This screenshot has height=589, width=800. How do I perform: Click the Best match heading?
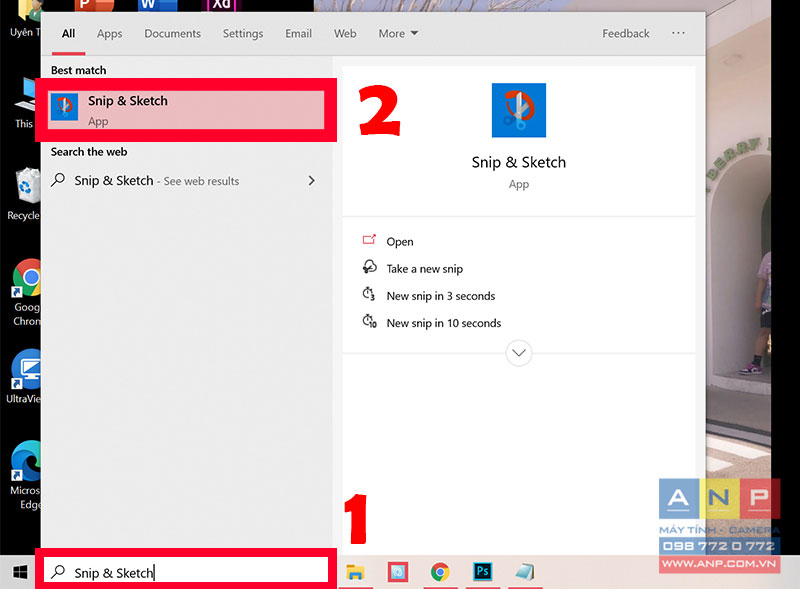pos(79,70)
